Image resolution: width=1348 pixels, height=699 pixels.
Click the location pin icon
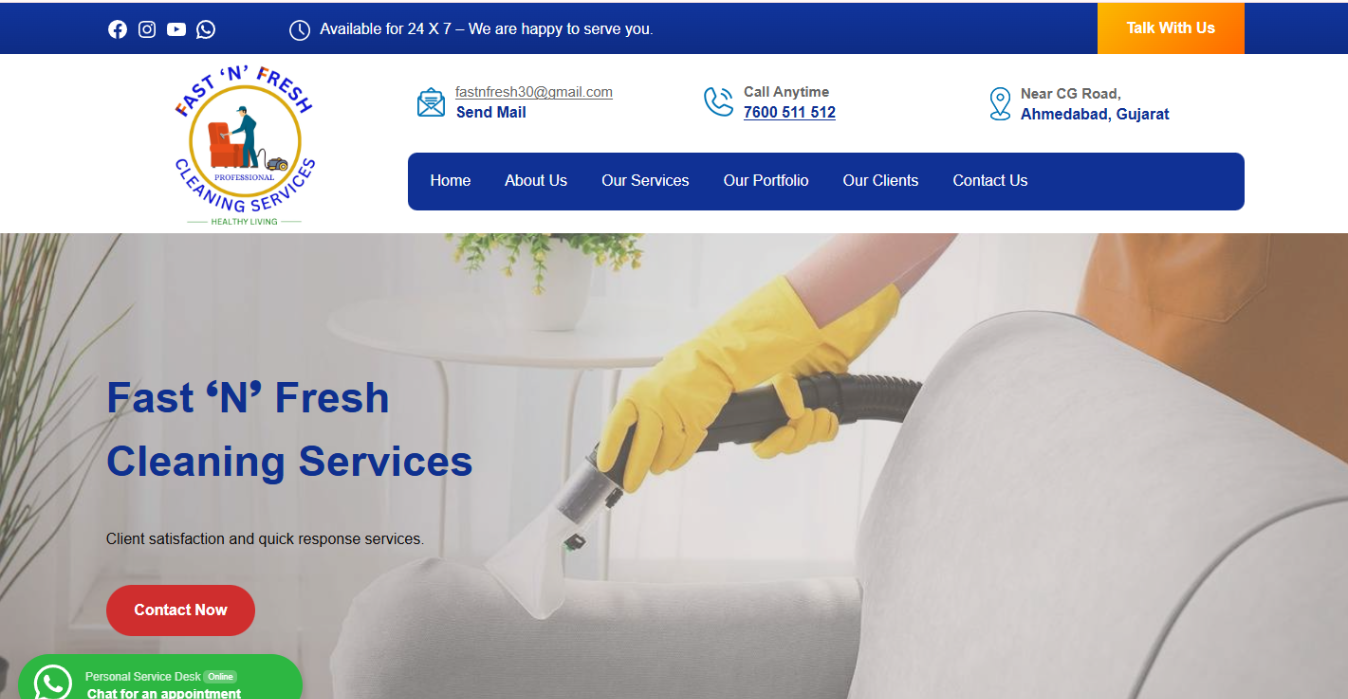click(1000, 103)
